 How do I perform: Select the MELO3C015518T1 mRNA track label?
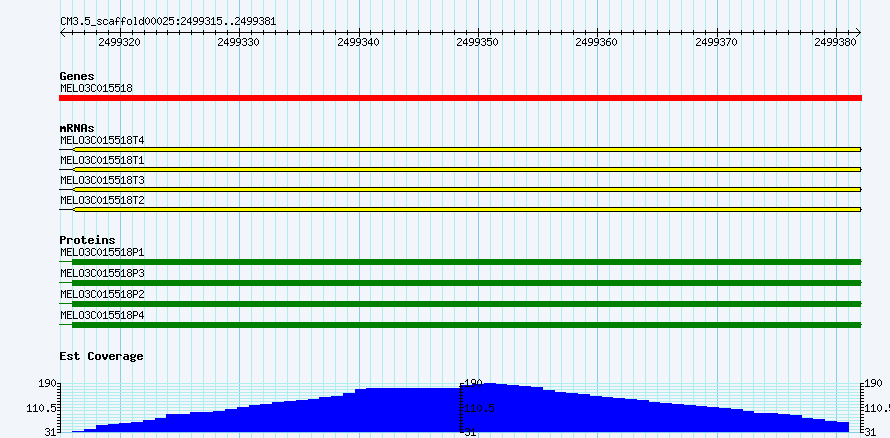(x=102, y=161)
